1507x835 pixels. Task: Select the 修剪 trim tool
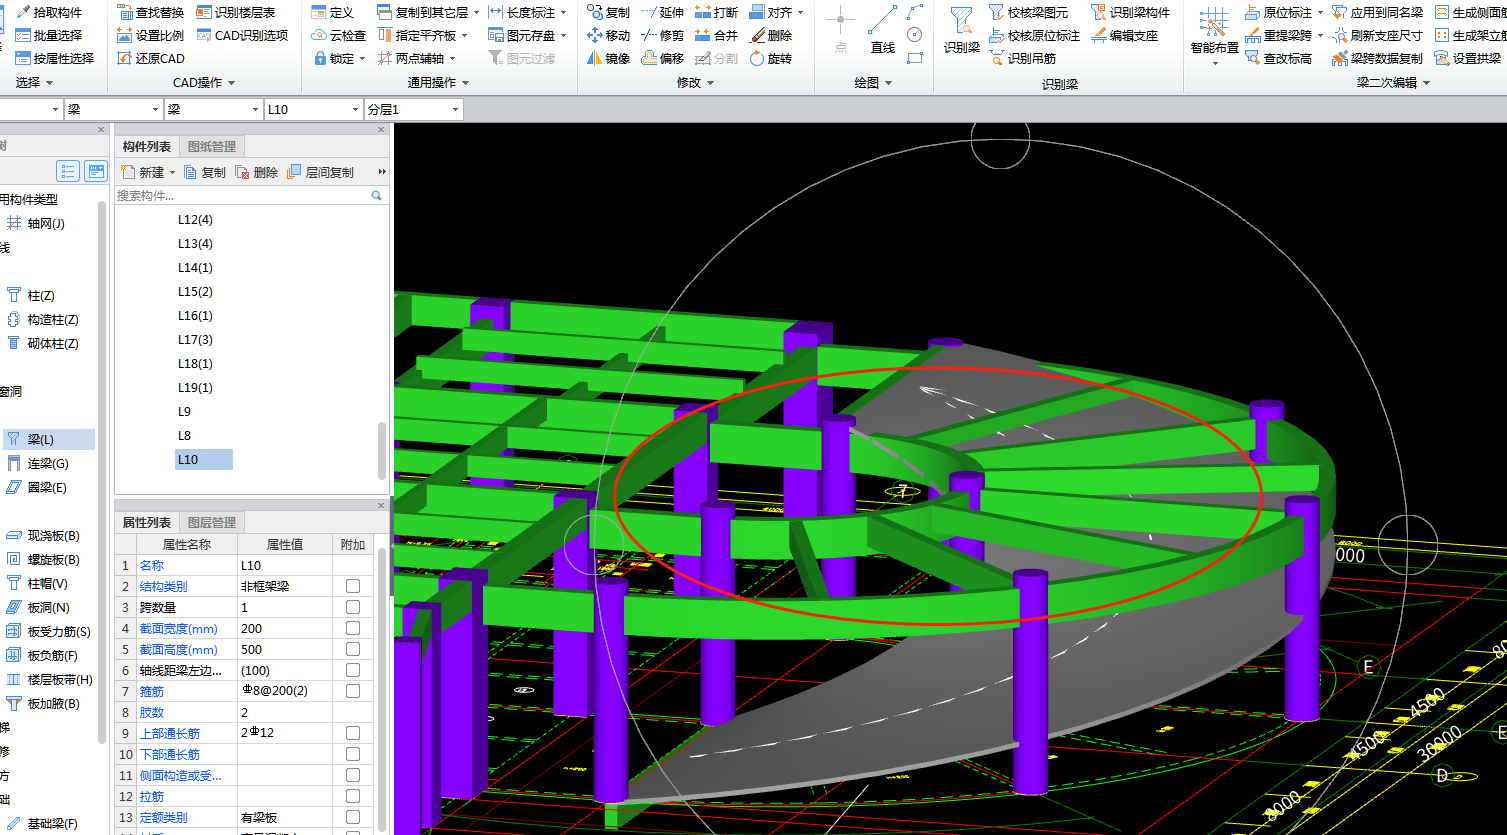tap(663, 35)
